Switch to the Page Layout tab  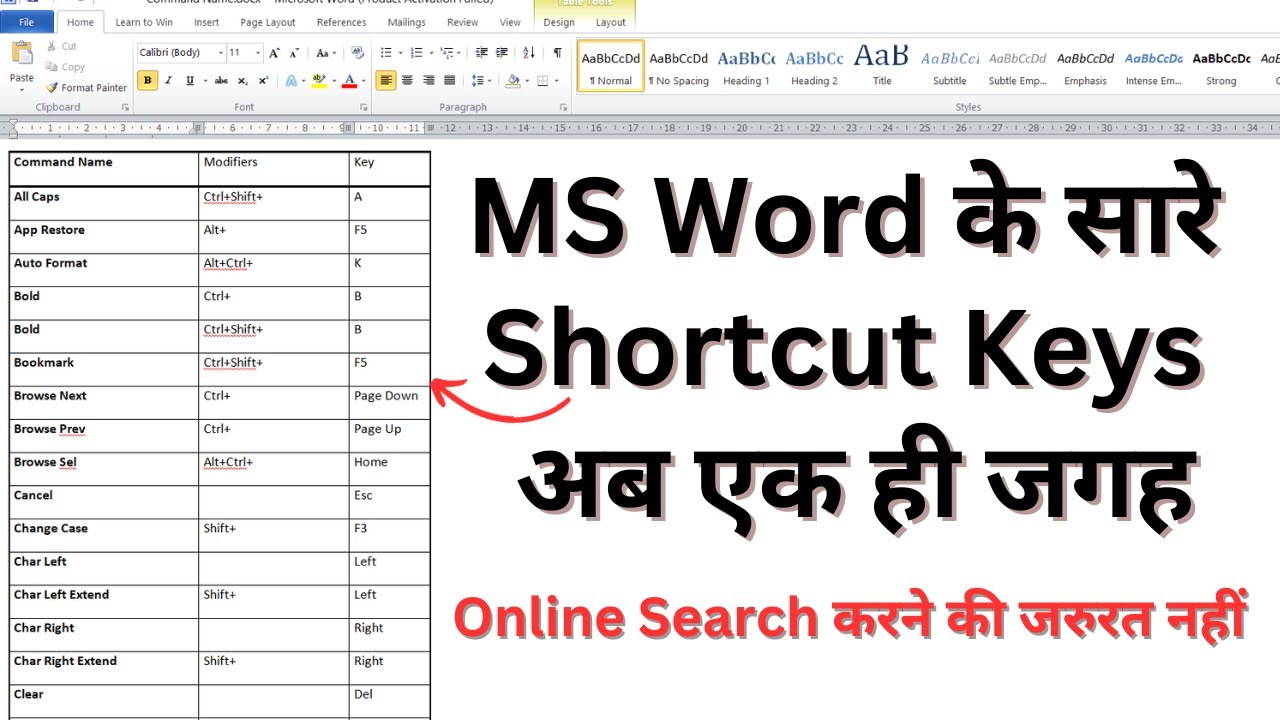(268, 22)
